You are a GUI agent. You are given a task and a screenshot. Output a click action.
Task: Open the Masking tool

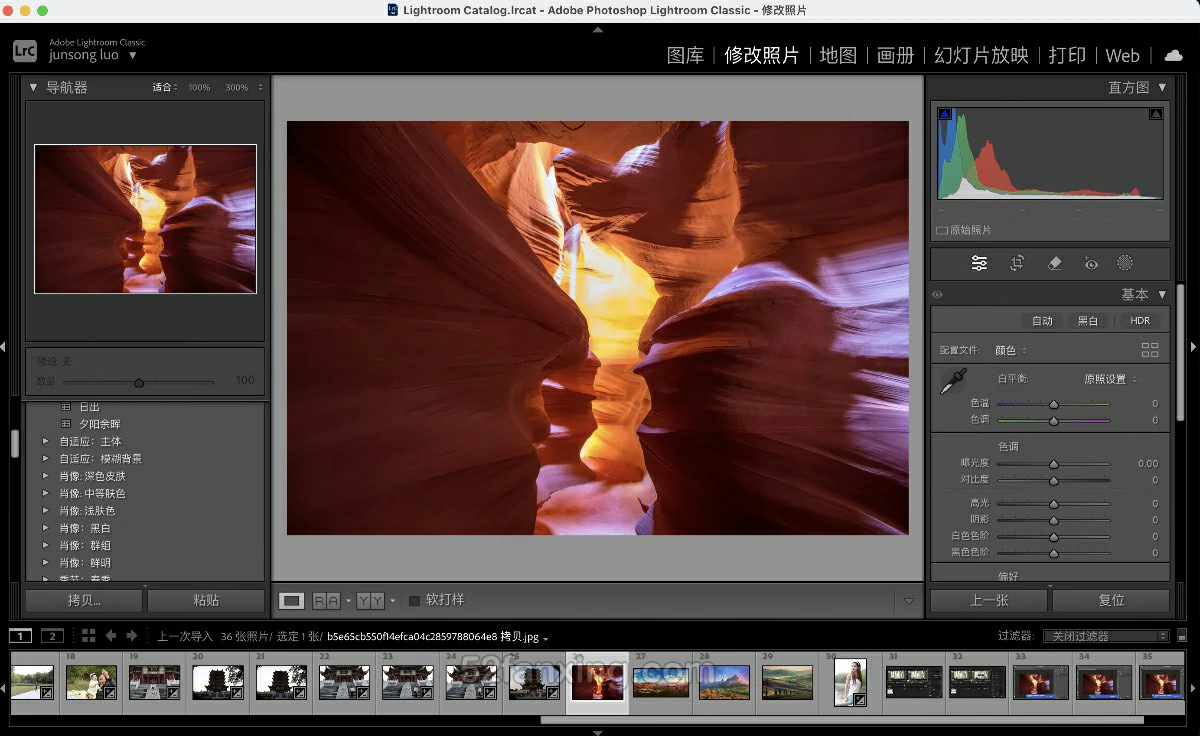click(x=1125, y=263)
